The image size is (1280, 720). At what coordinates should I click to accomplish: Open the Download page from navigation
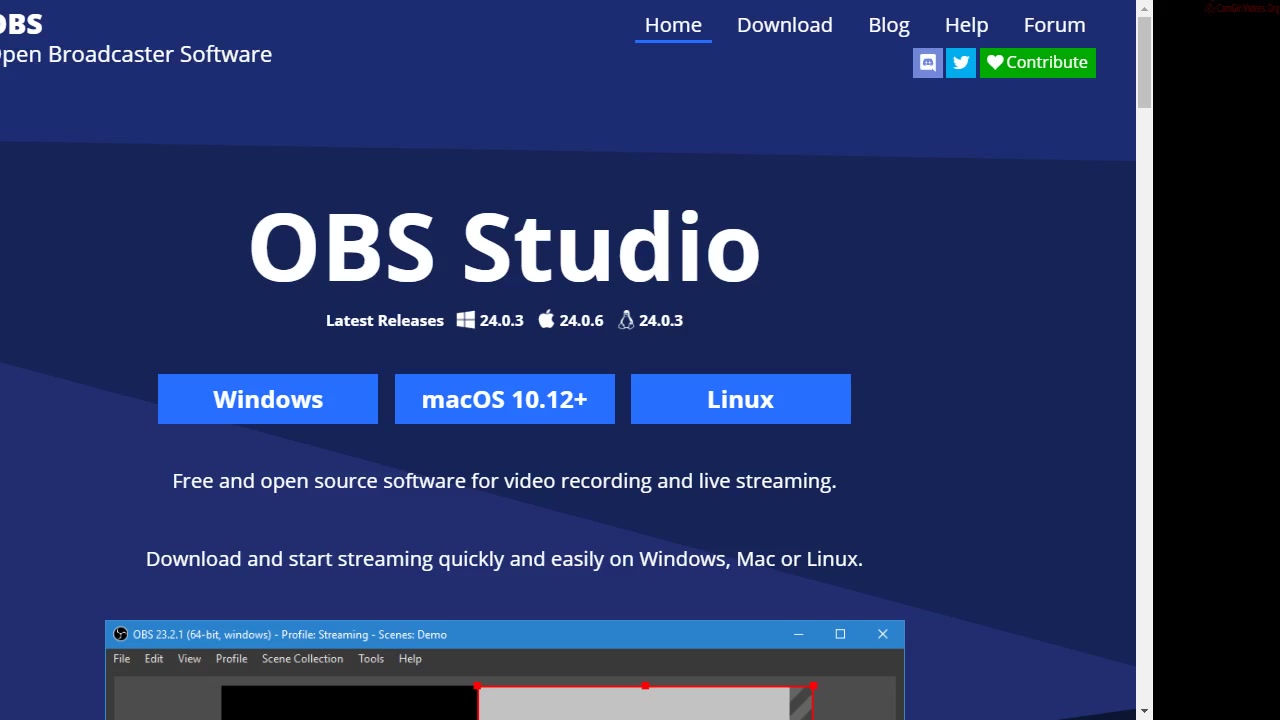784,25
